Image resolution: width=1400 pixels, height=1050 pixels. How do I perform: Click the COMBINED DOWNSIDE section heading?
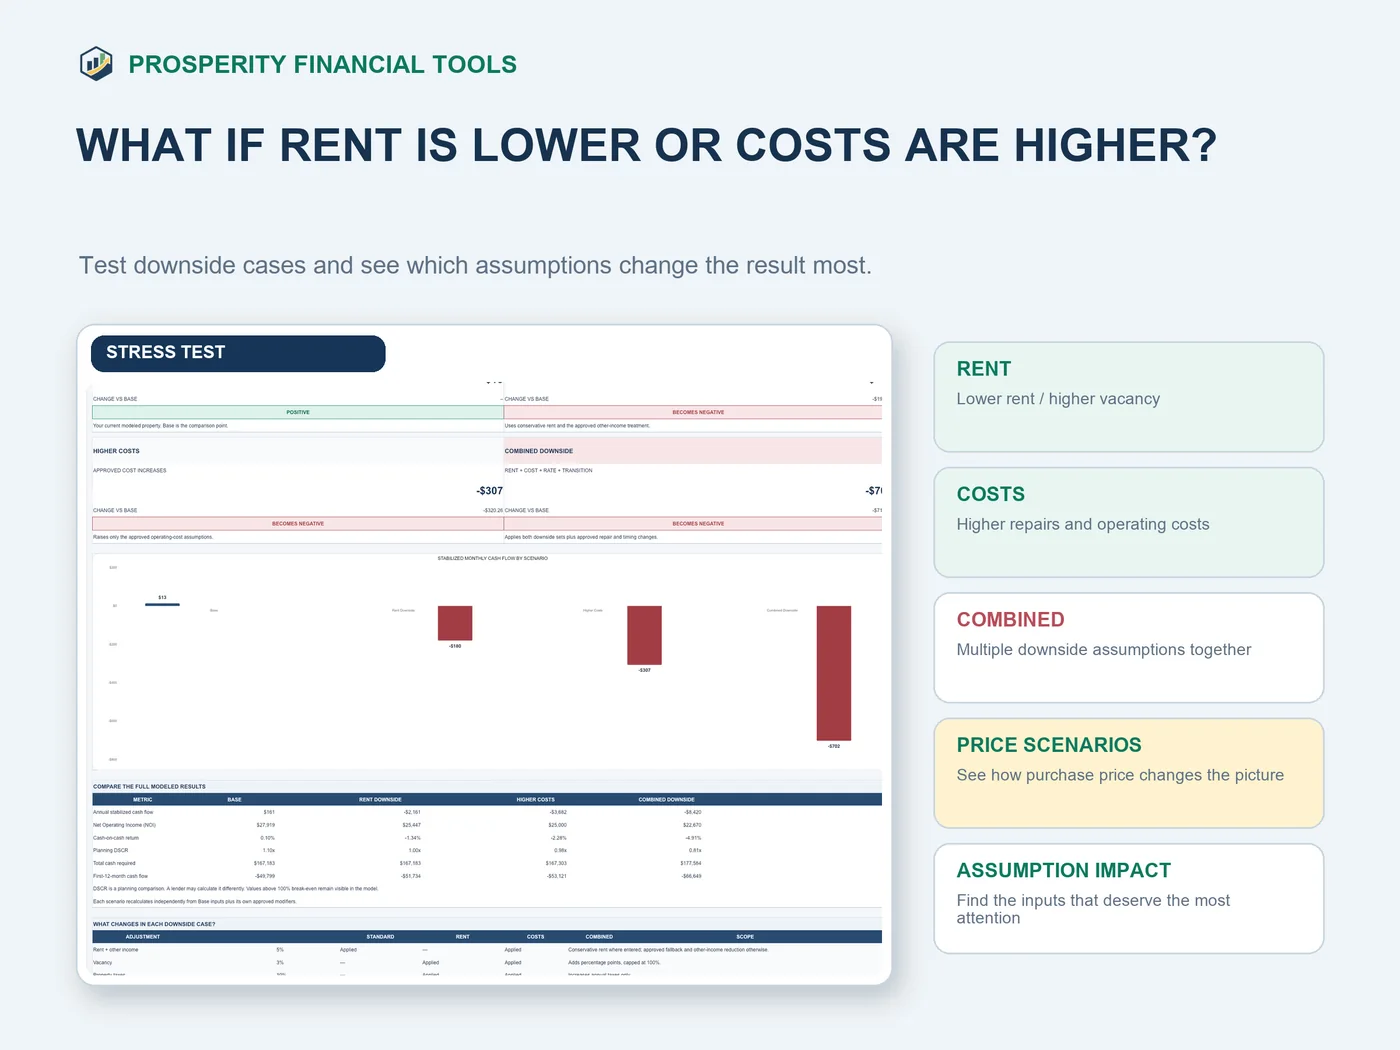pos(539,451)
